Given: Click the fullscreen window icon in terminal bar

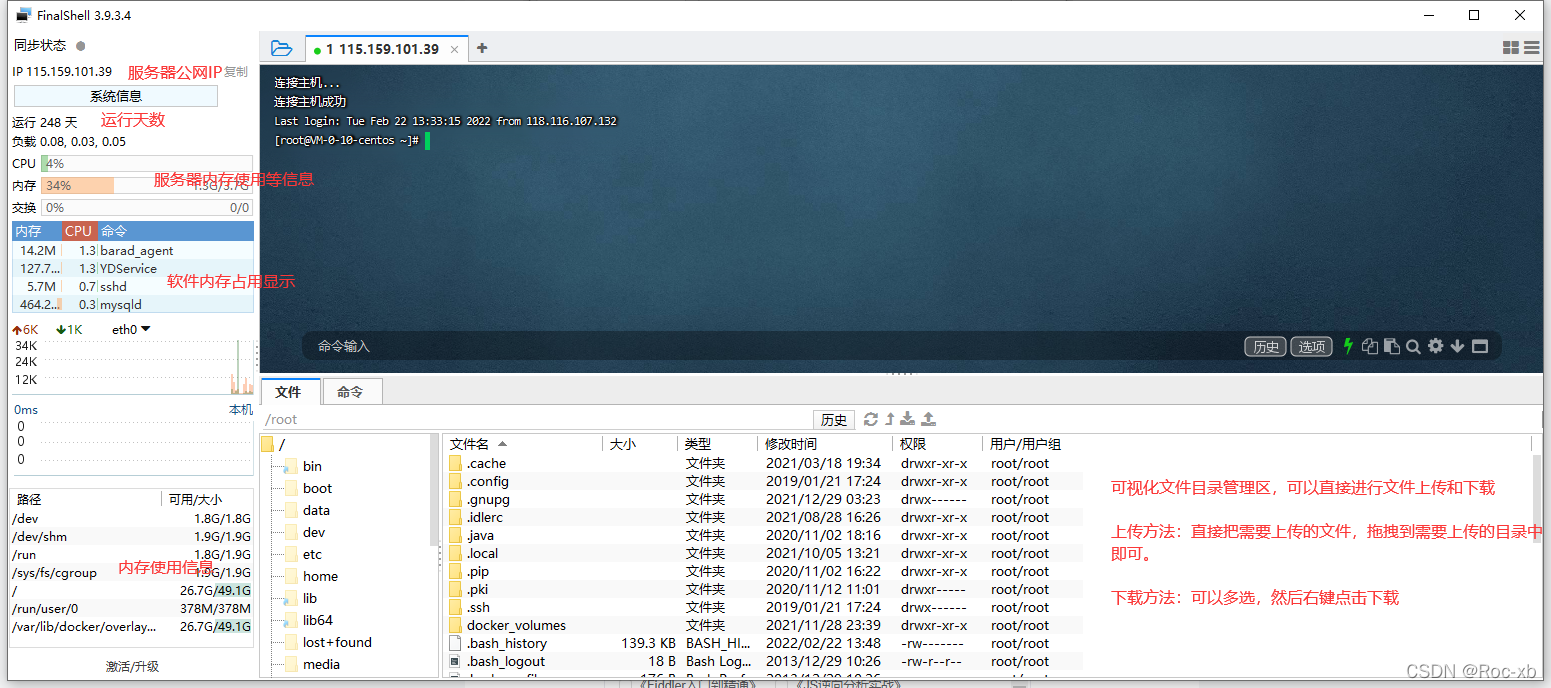Looking at the screenshot, I should tap(1480, 346).
